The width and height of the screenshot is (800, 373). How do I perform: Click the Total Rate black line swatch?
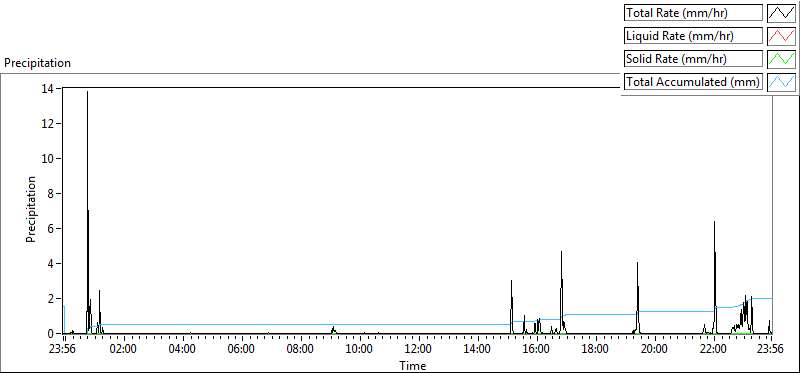782,13
